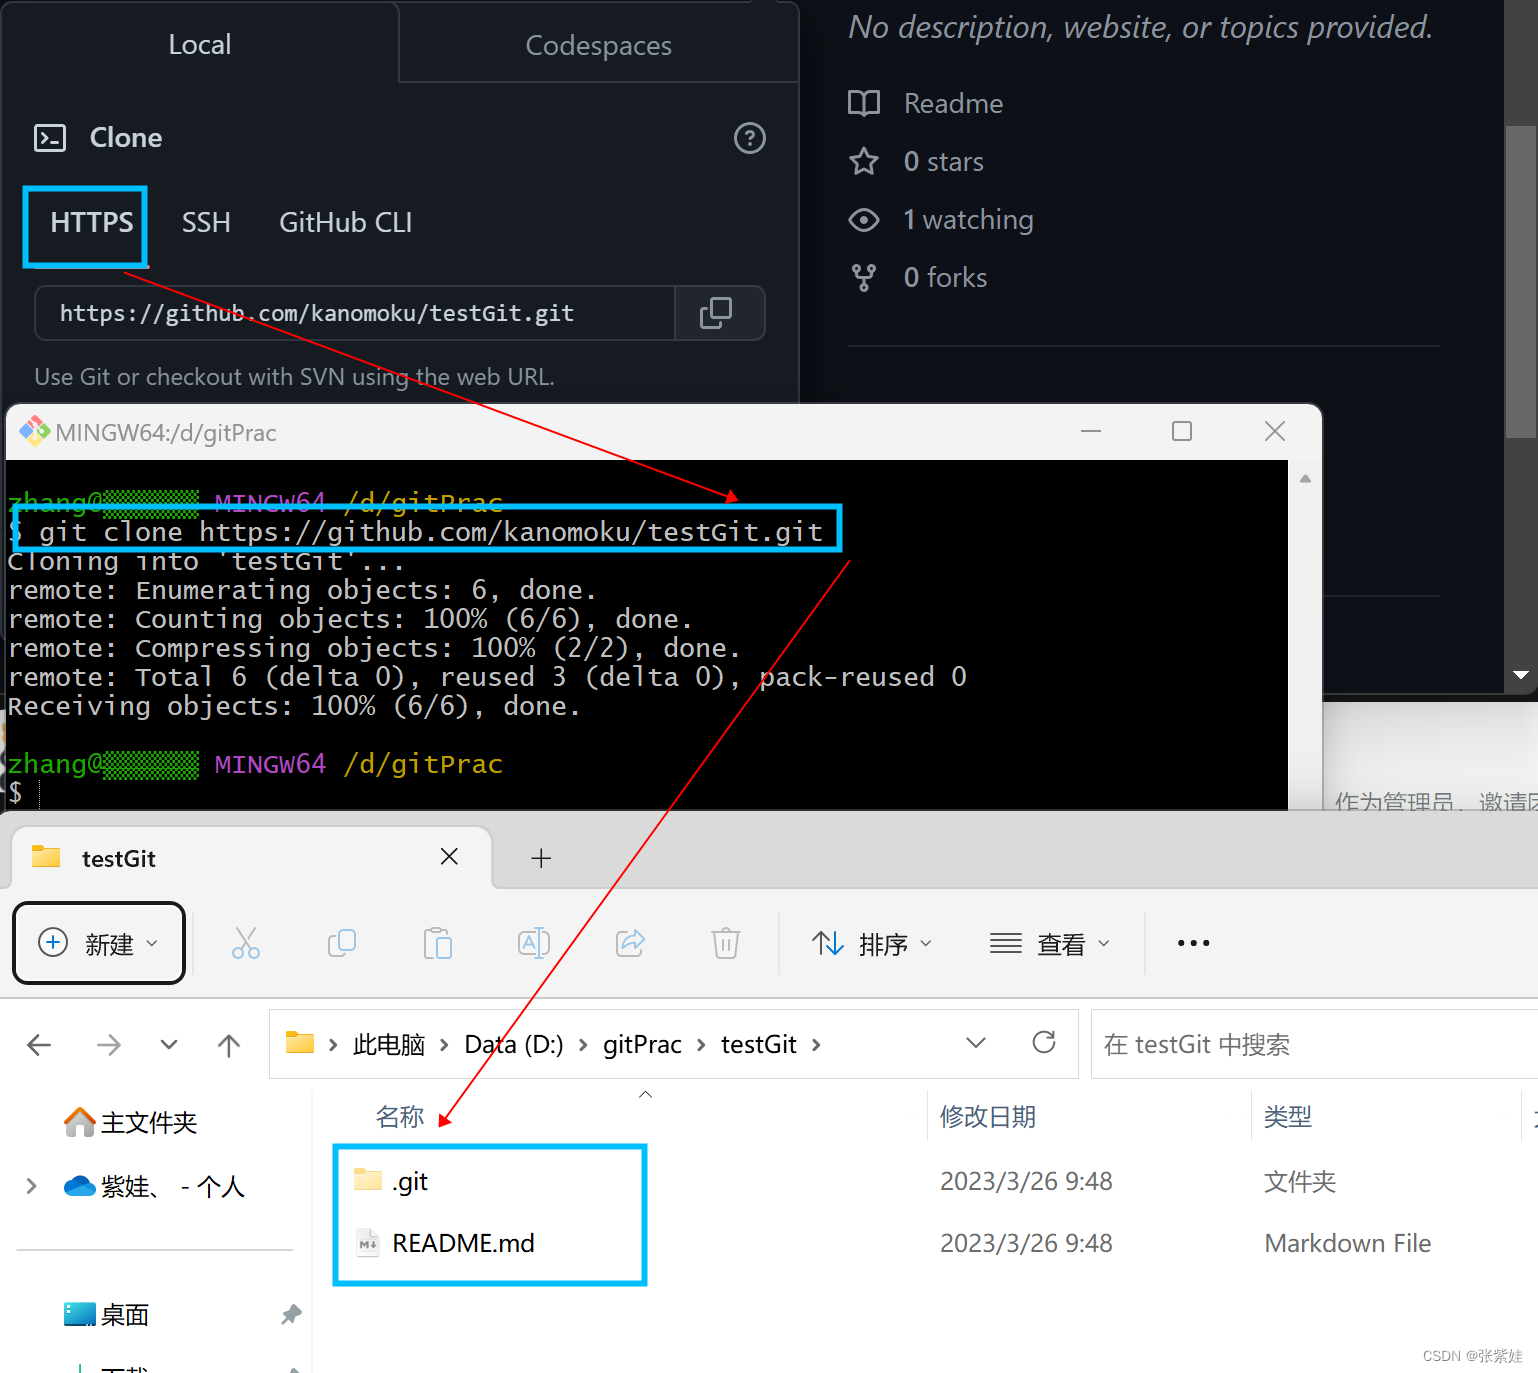Expand the OneDrive 紫娃 - 个人 node

point(31,1186)
